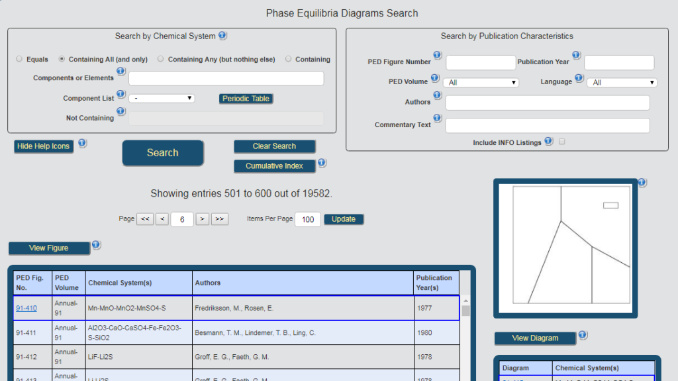Open help icon next to Hide Help Icons
Viewport: 678px width, 381px height.
tap(82, 143)
